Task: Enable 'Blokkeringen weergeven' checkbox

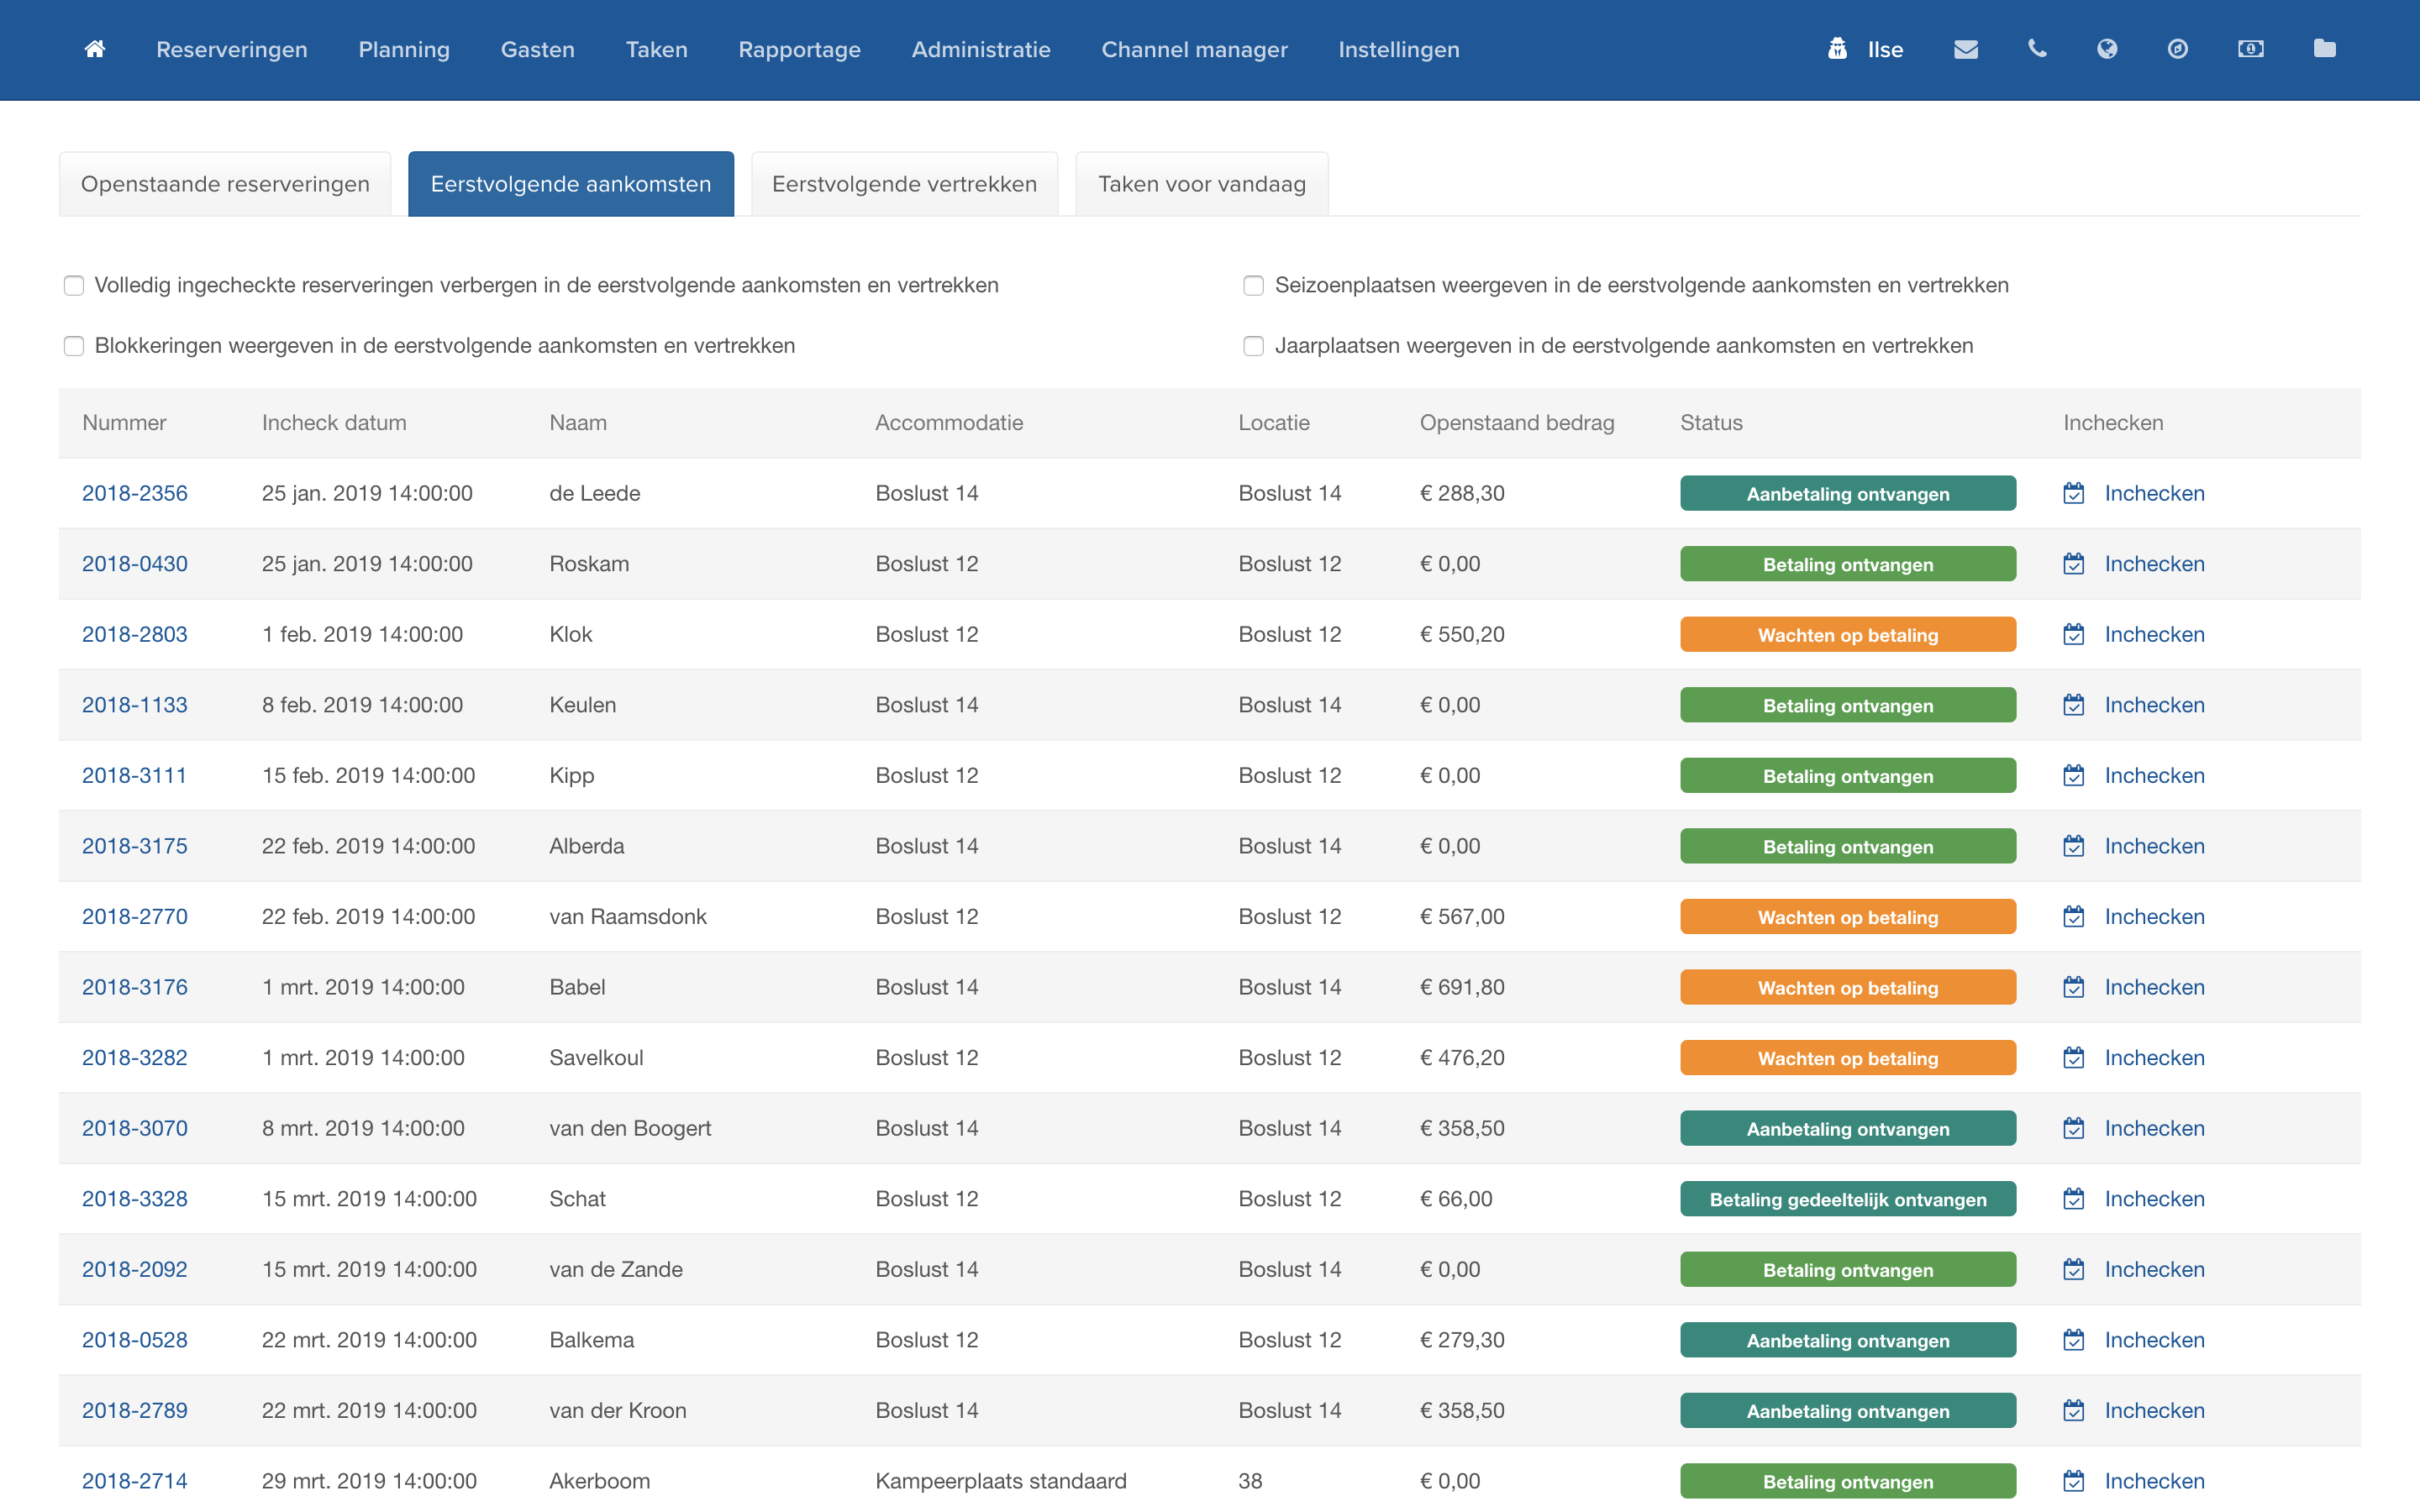Action: pyautogui.click(x=74, y=346)
